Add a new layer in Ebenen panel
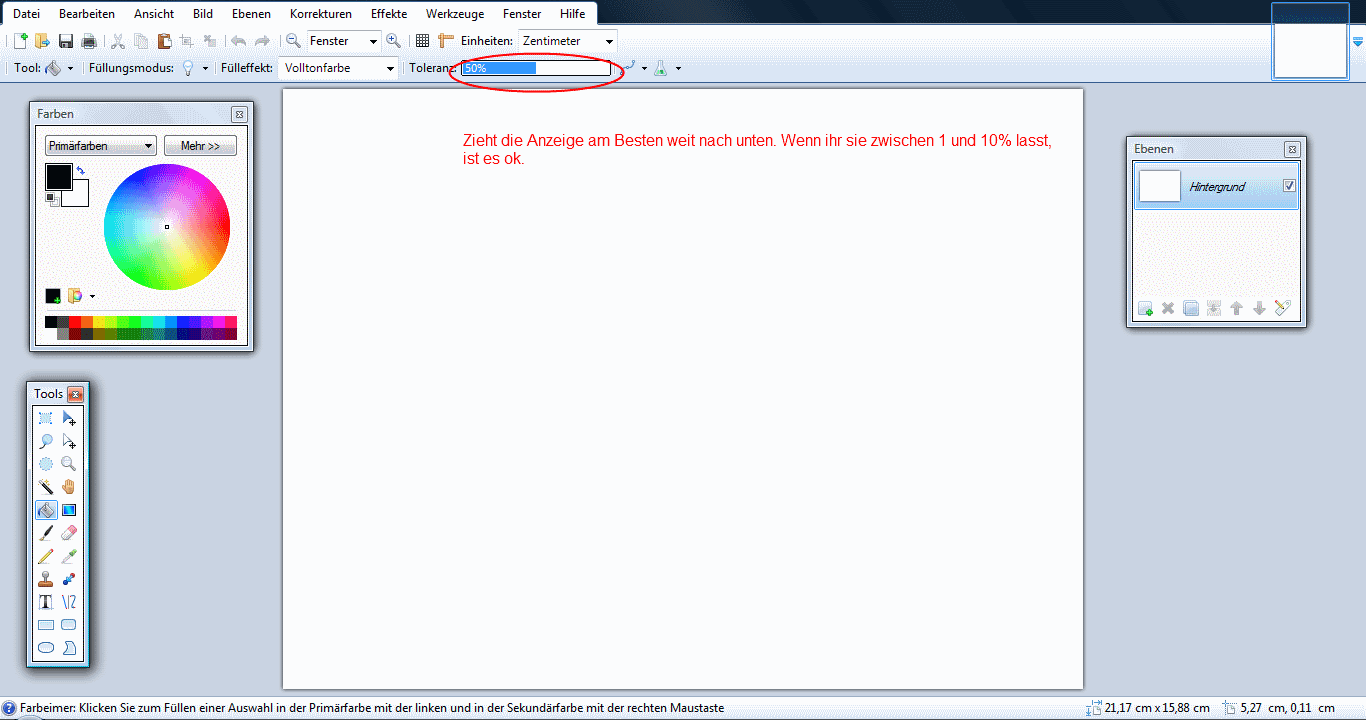Viewport: 1366px width, 720px height. click(1145, 309)
